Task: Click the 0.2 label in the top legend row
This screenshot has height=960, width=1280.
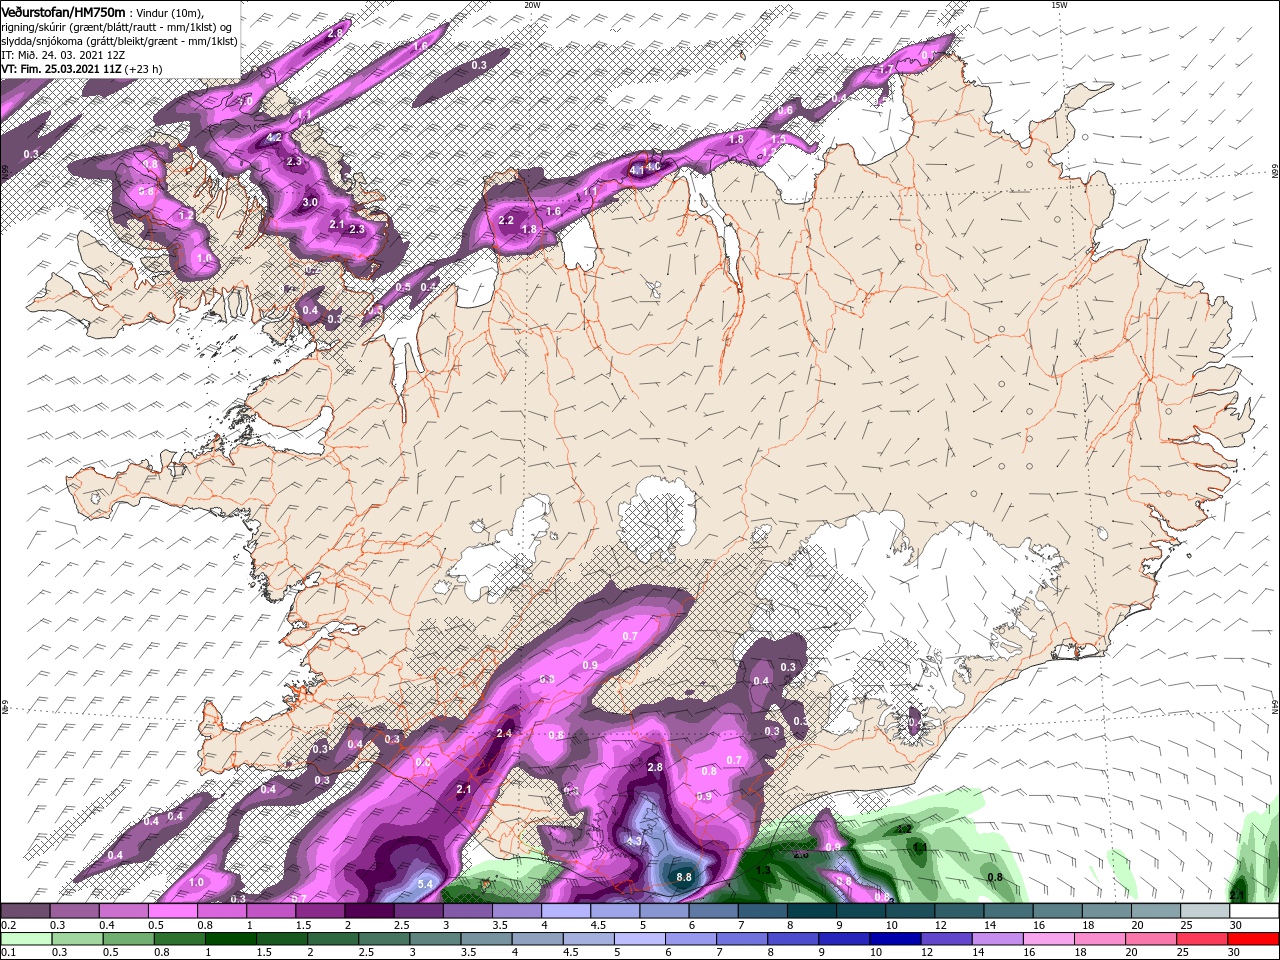Action: pos(7,925)
